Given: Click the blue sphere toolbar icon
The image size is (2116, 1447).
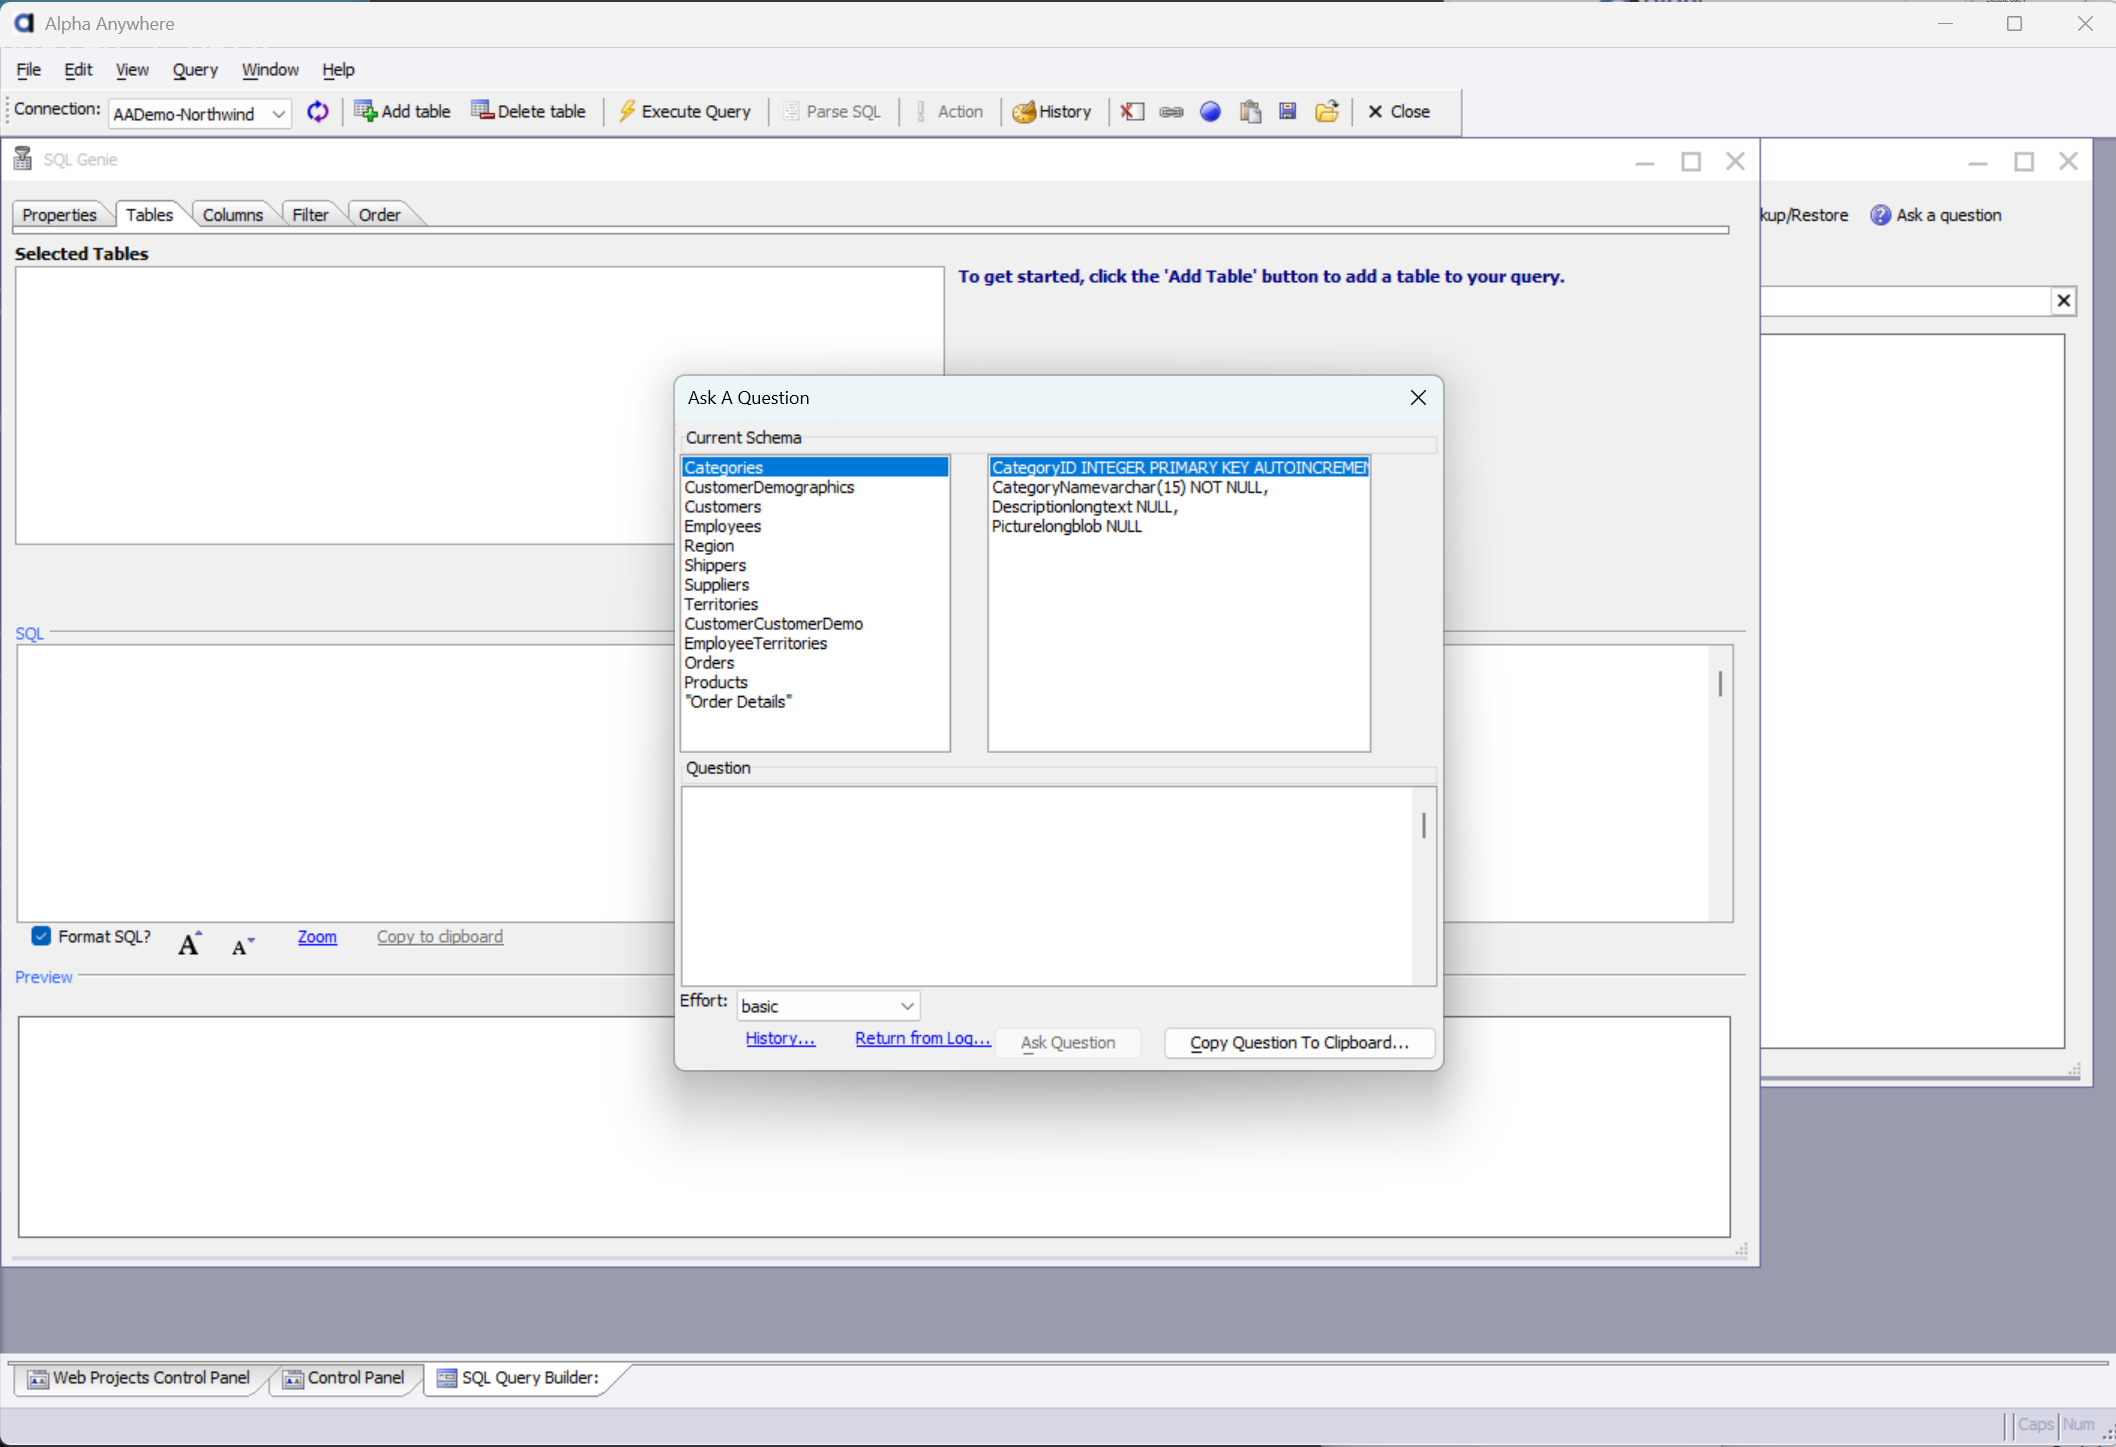Looking at the screenshot, I should tap(1210, 112).
